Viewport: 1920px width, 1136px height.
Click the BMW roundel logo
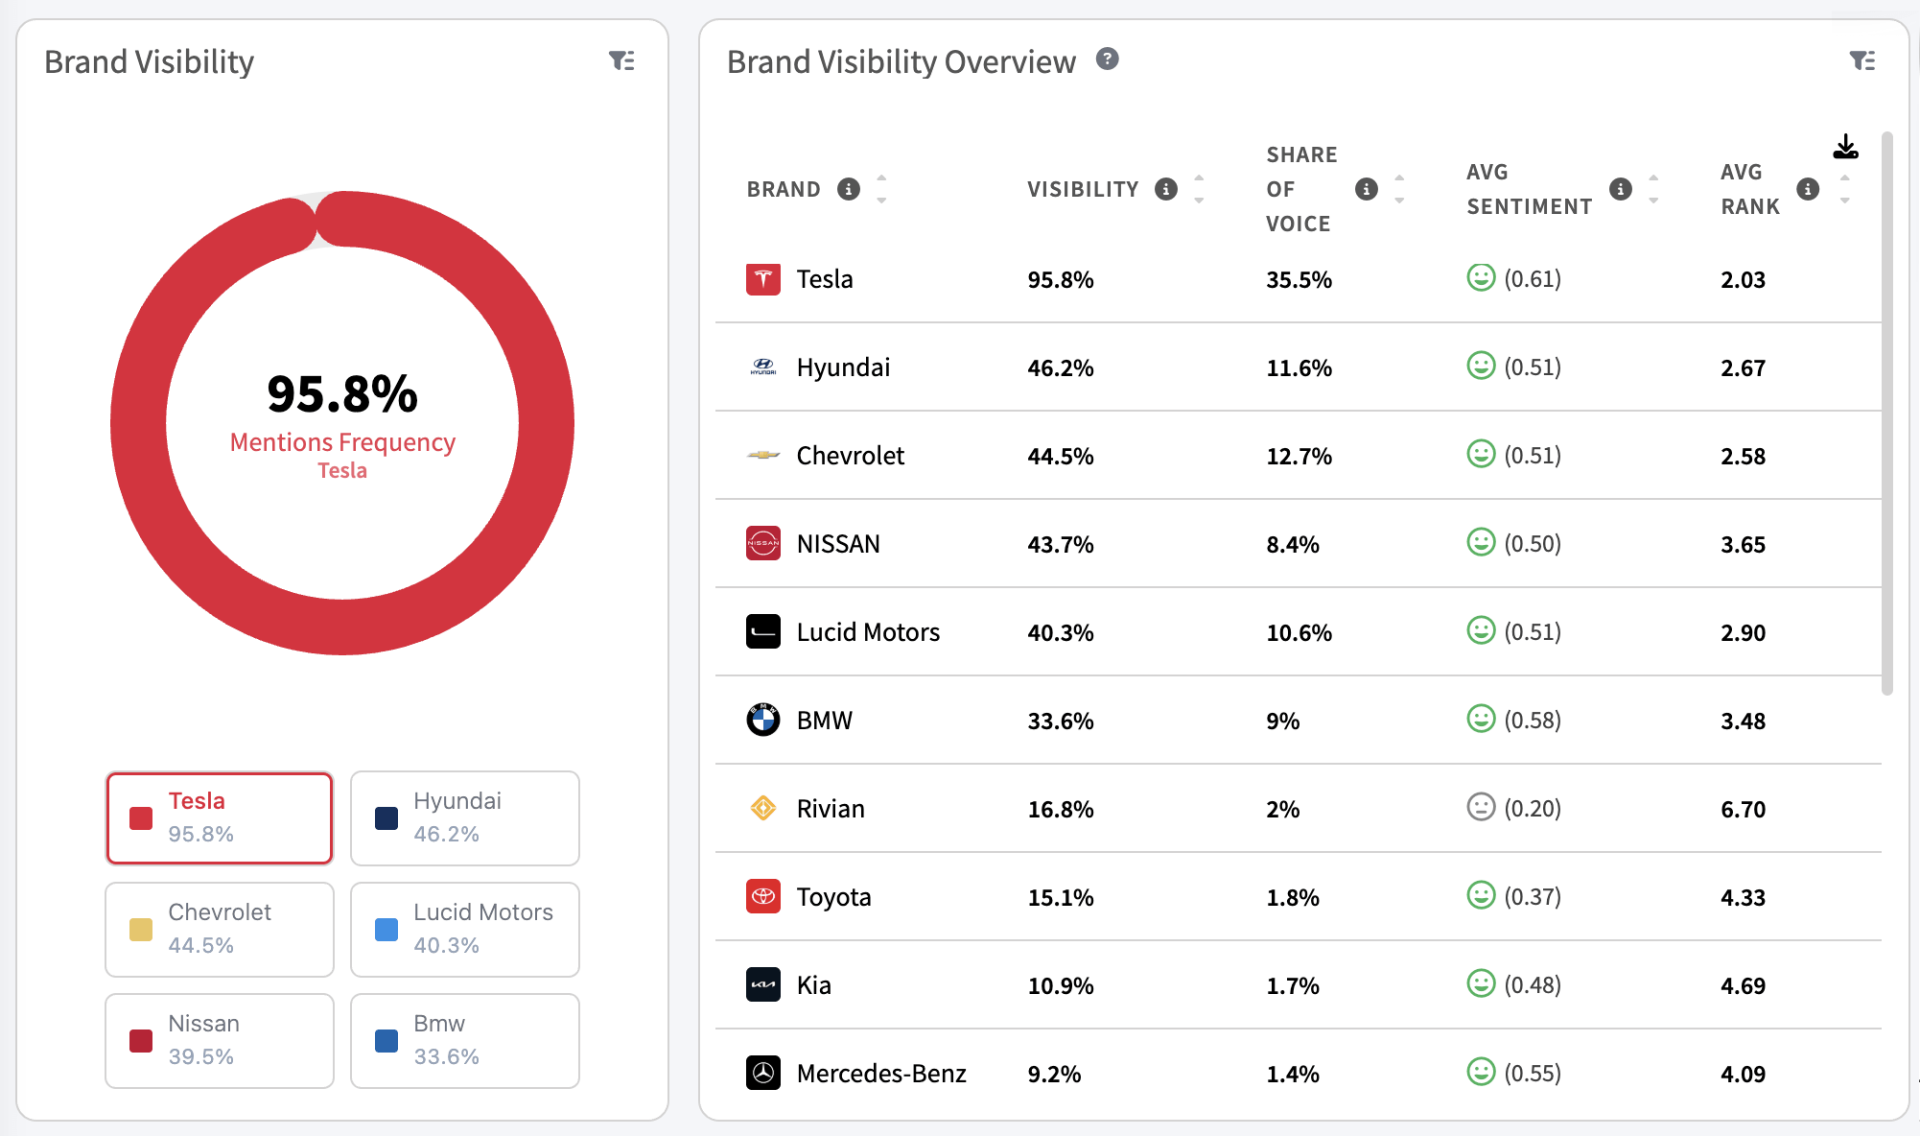point(763,720)
